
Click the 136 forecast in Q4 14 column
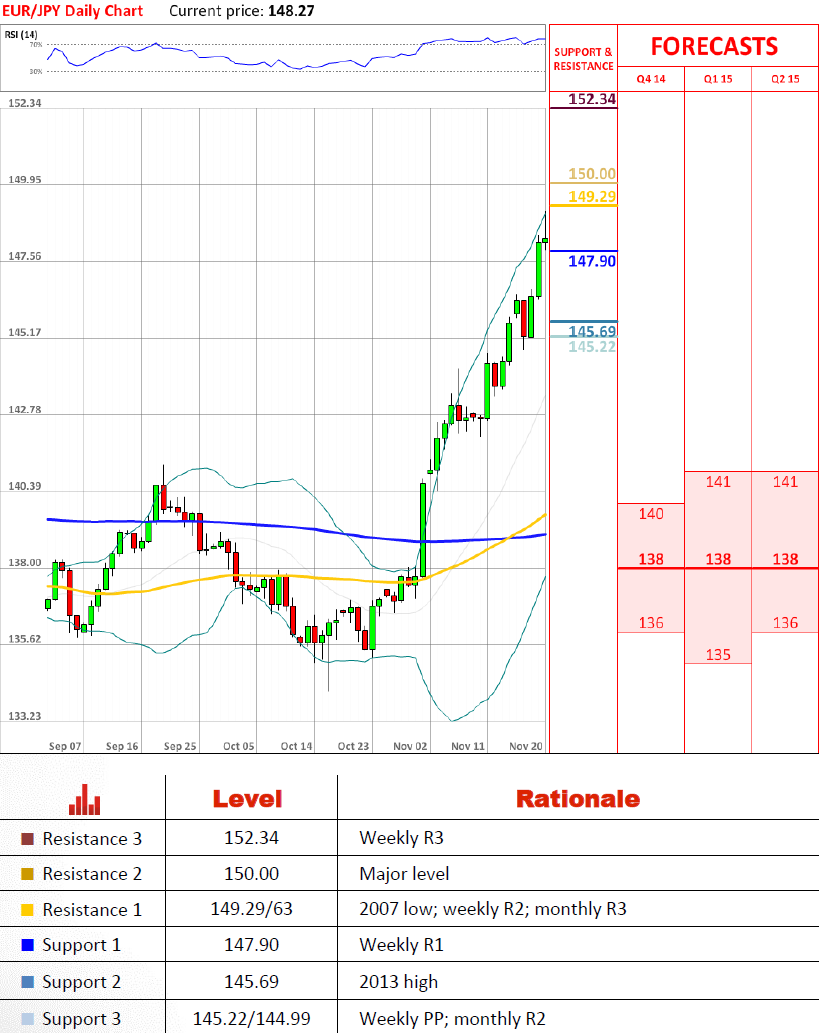(651, 623)
